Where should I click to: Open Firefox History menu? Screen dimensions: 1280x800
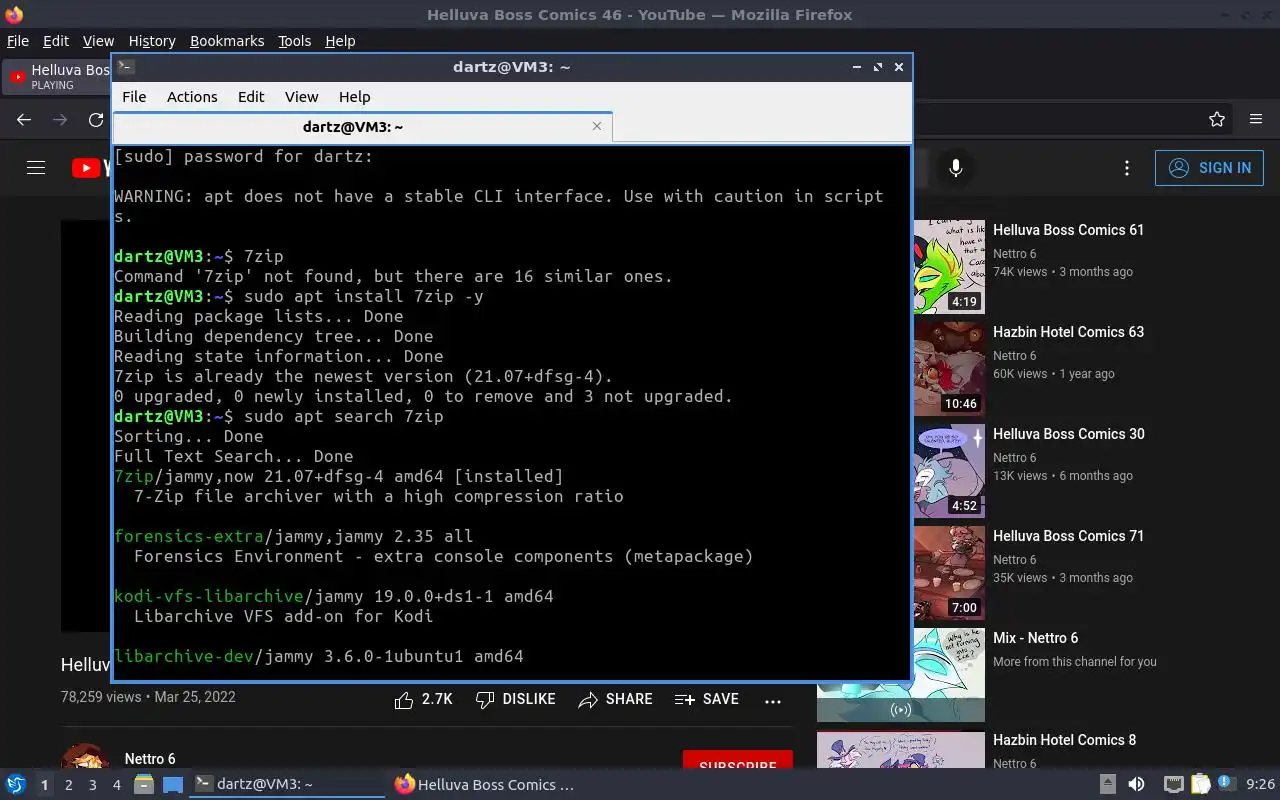[152, 41]
